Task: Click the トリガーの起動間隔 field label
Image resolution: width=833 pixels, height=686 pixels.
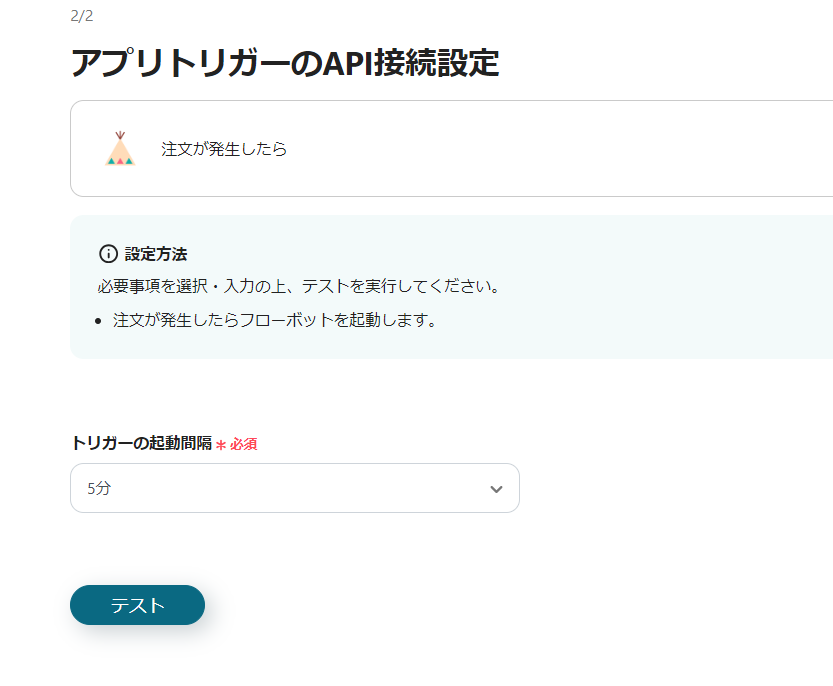Action: coord(141,443)
